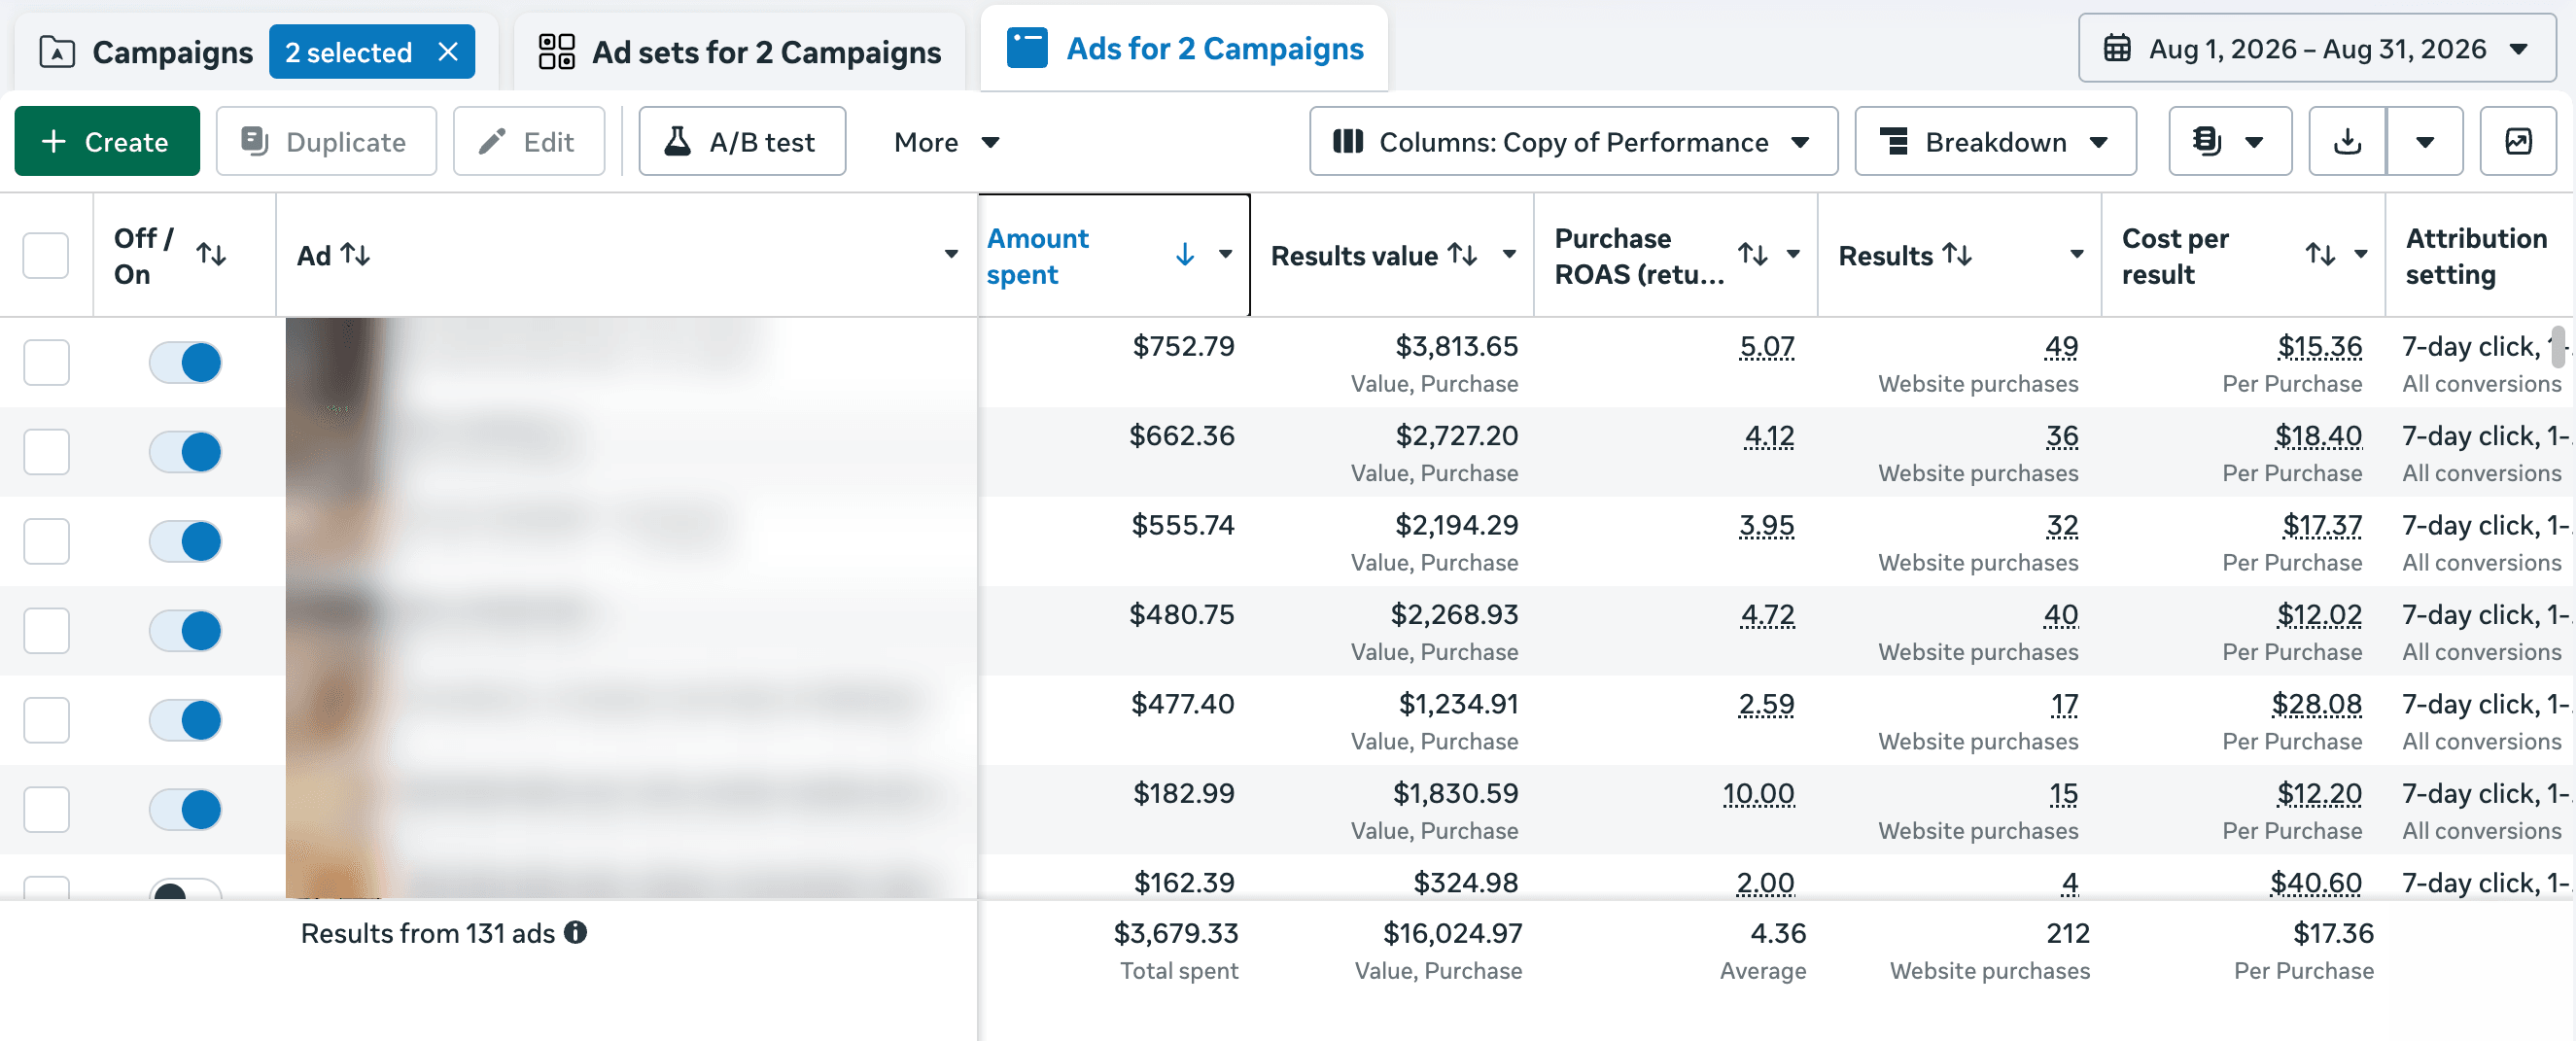The image size is (2576, 1041).
Task: Open the More actions dropdown
Action: click(946, 141)
